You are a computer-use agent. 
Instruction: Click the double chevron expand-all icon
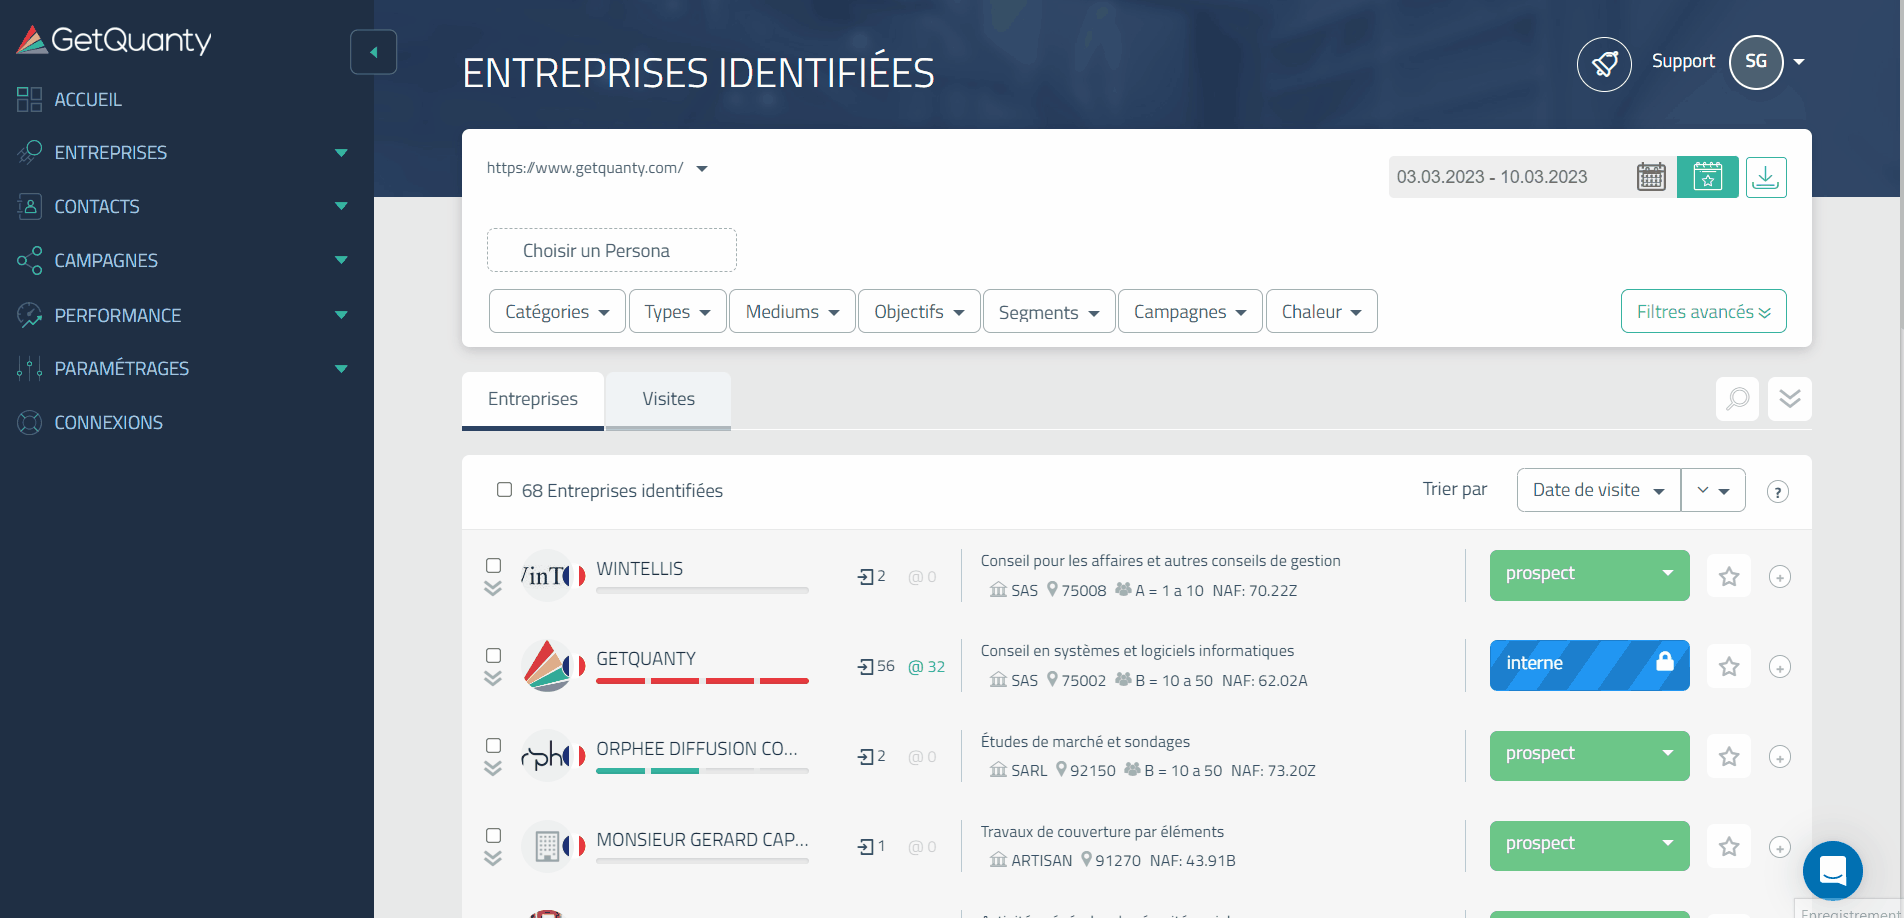pyautogui.click(x=1790, y=399)
